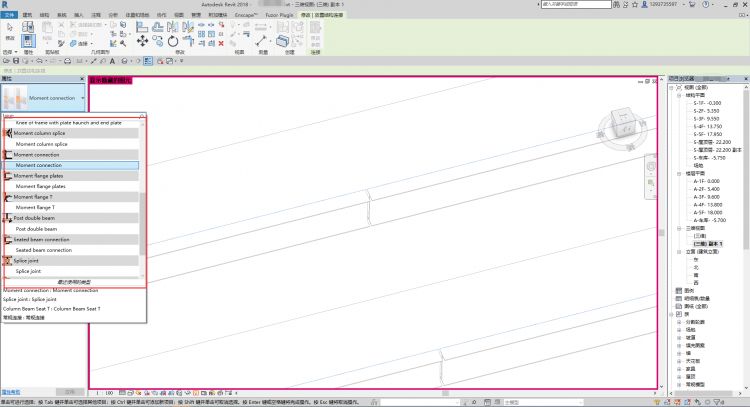Collapse the 视图 (全部) root node

(672, 88)
